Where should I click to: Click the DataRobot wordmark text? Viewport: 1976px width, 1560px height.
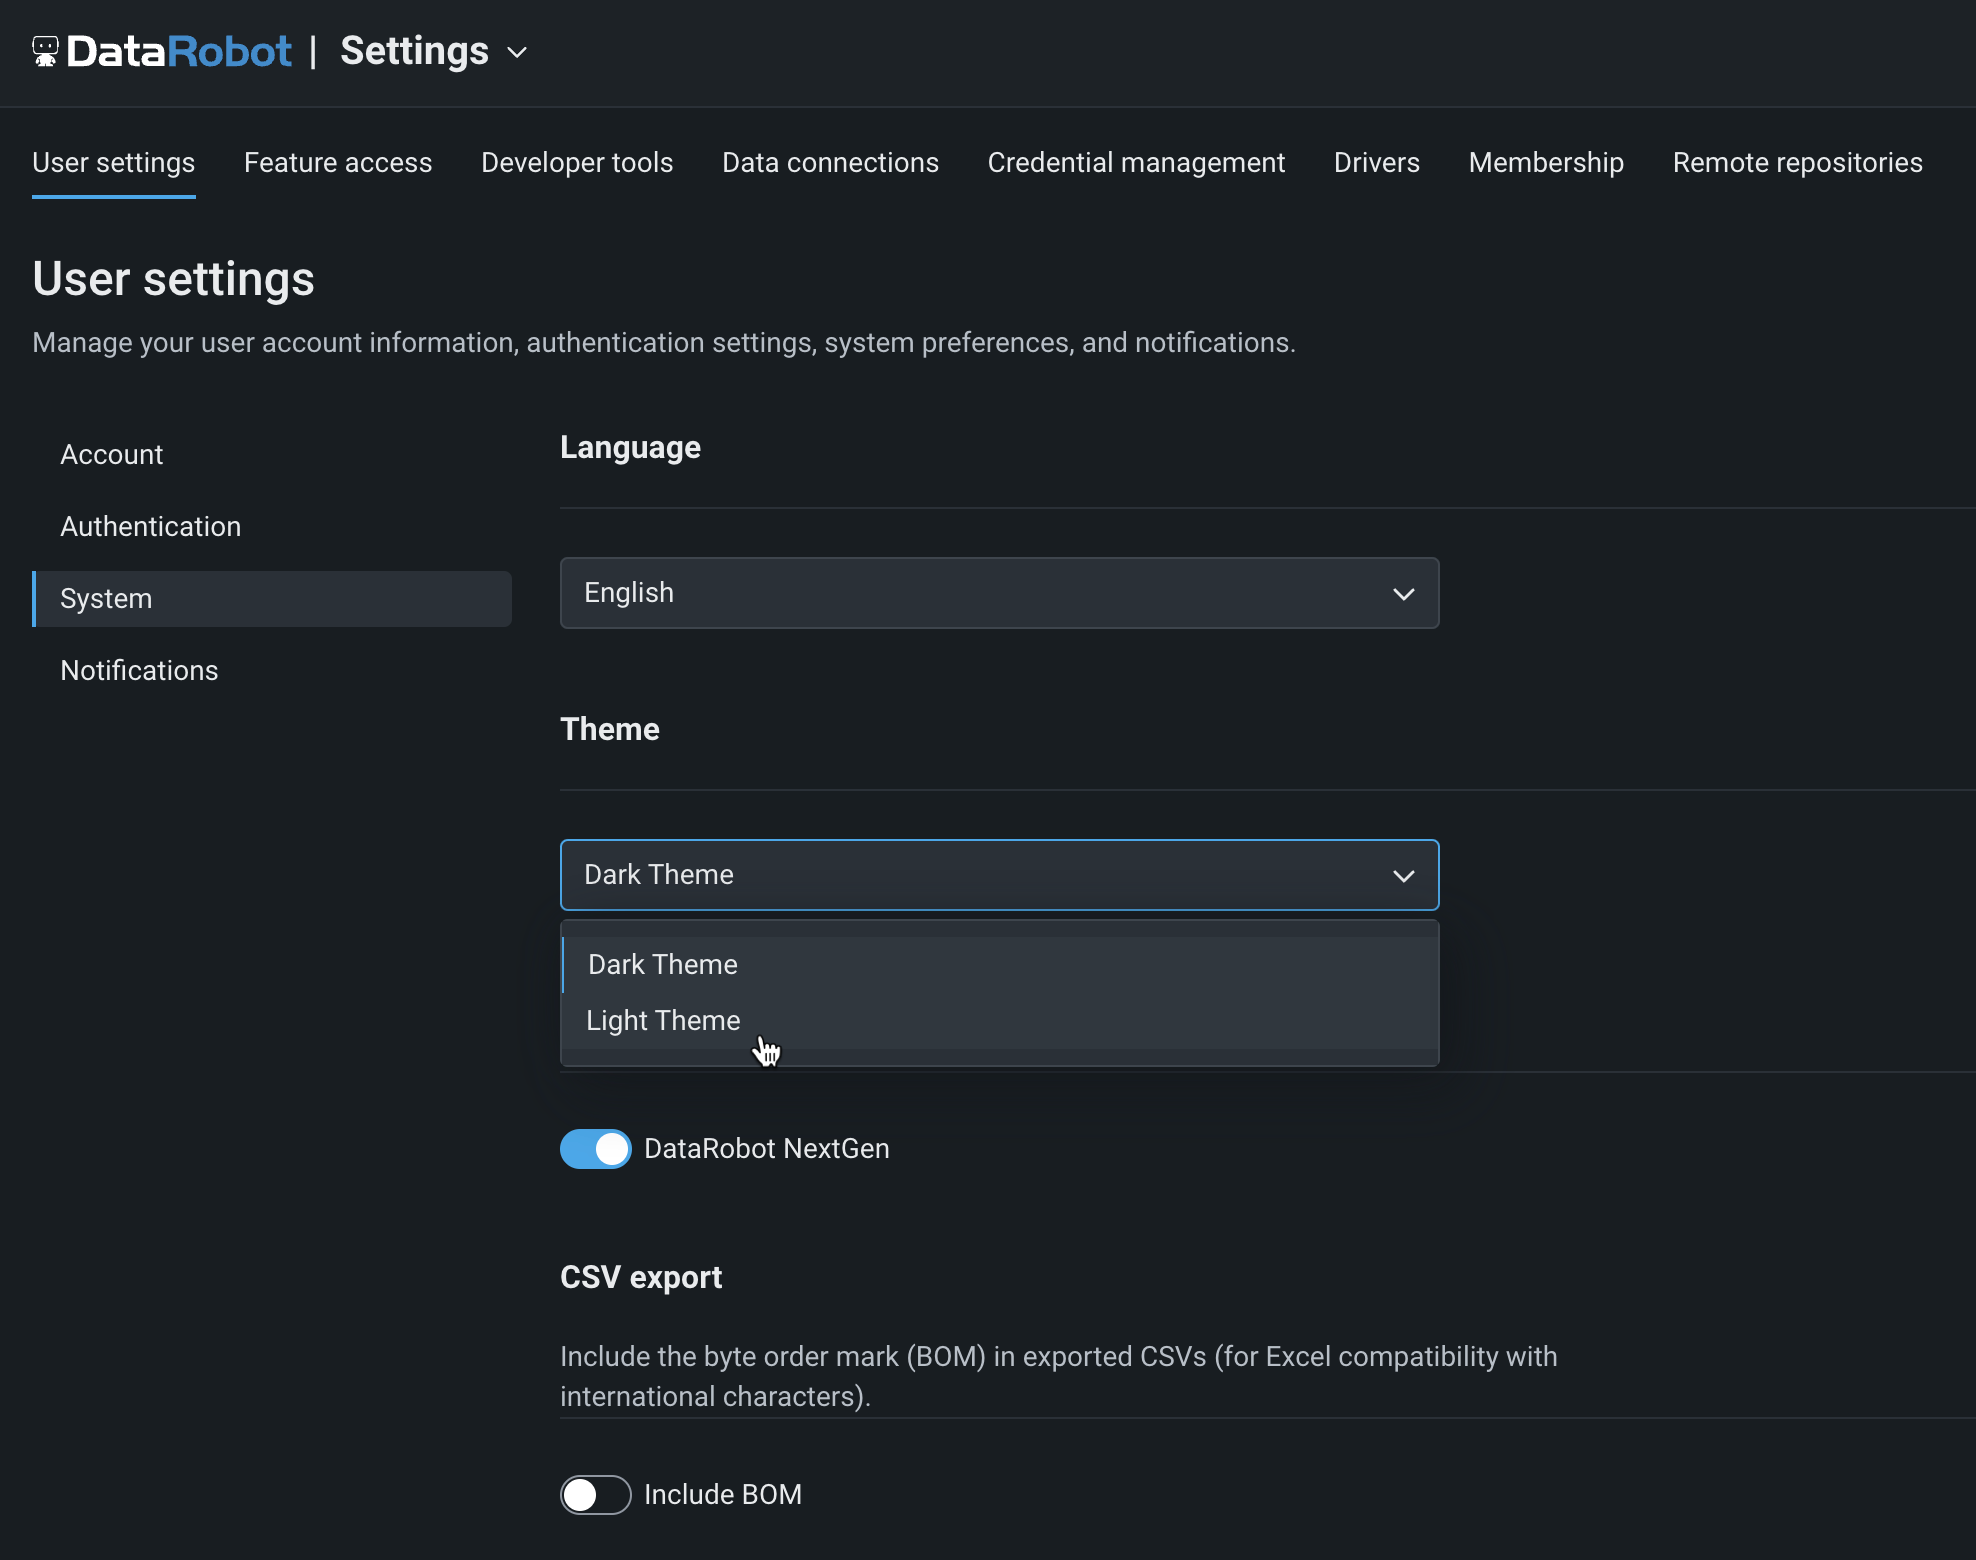(x=180, y=52)
